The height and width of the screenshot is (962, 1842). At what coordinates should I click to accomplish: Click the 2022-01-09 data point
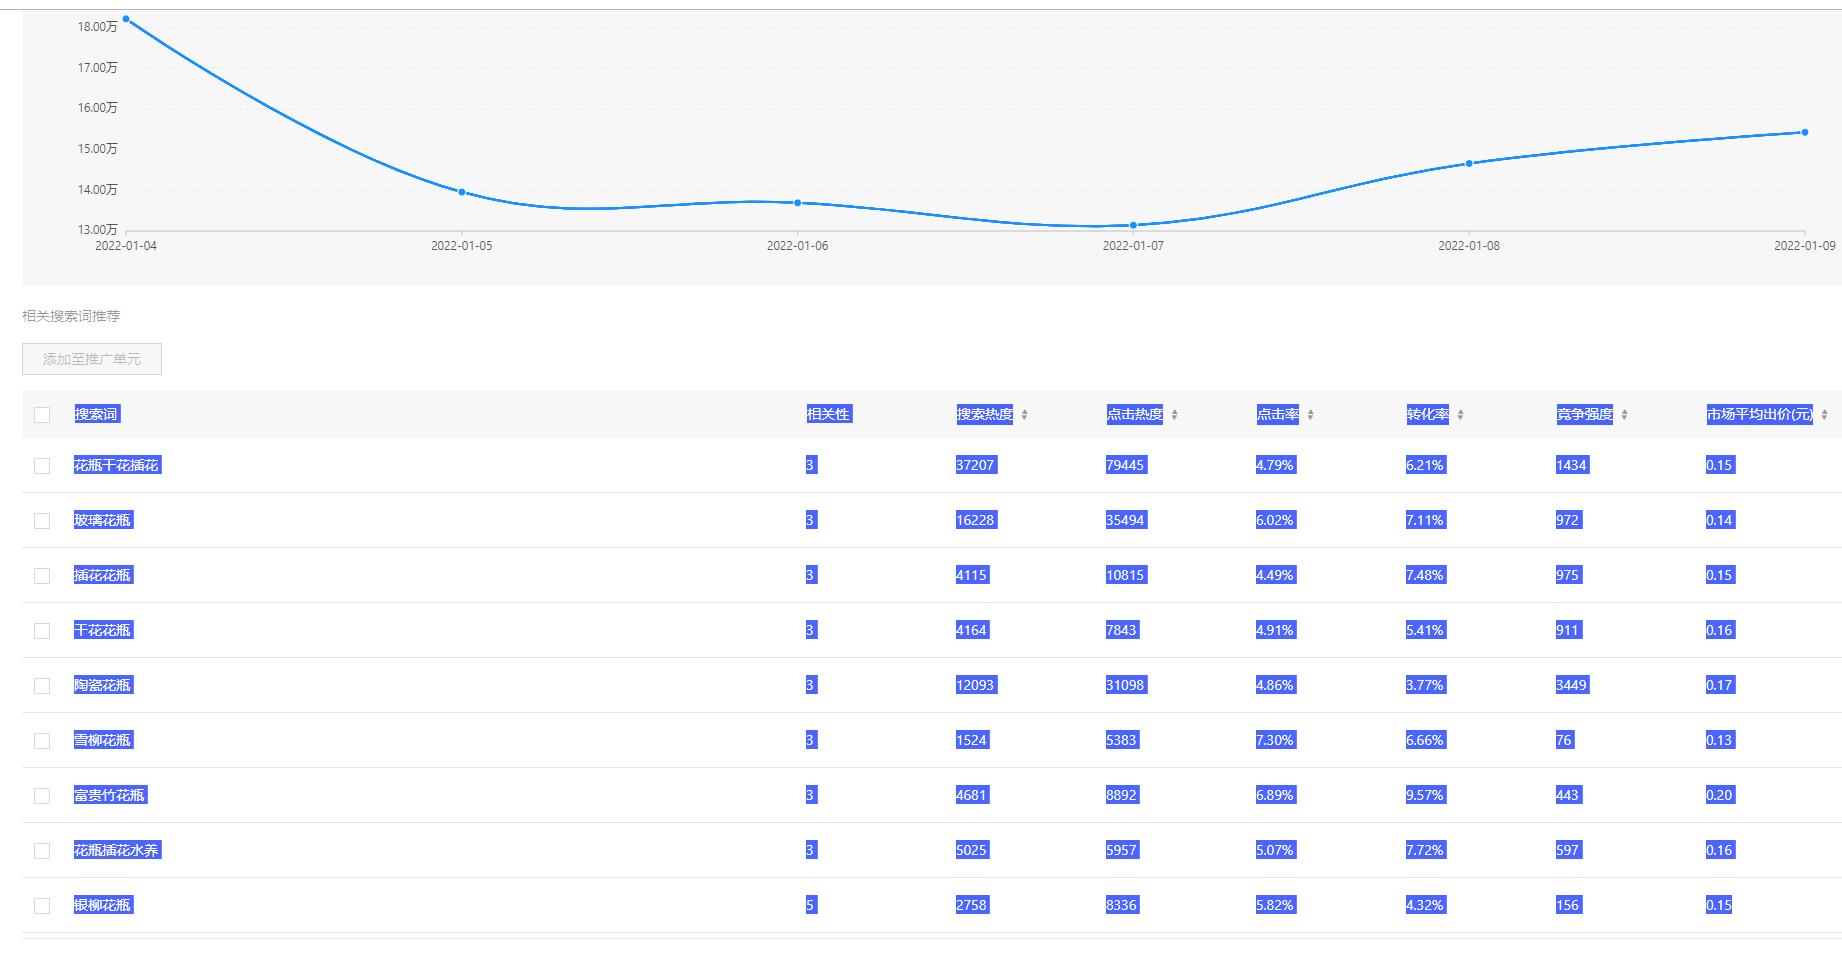[1804, 132]
